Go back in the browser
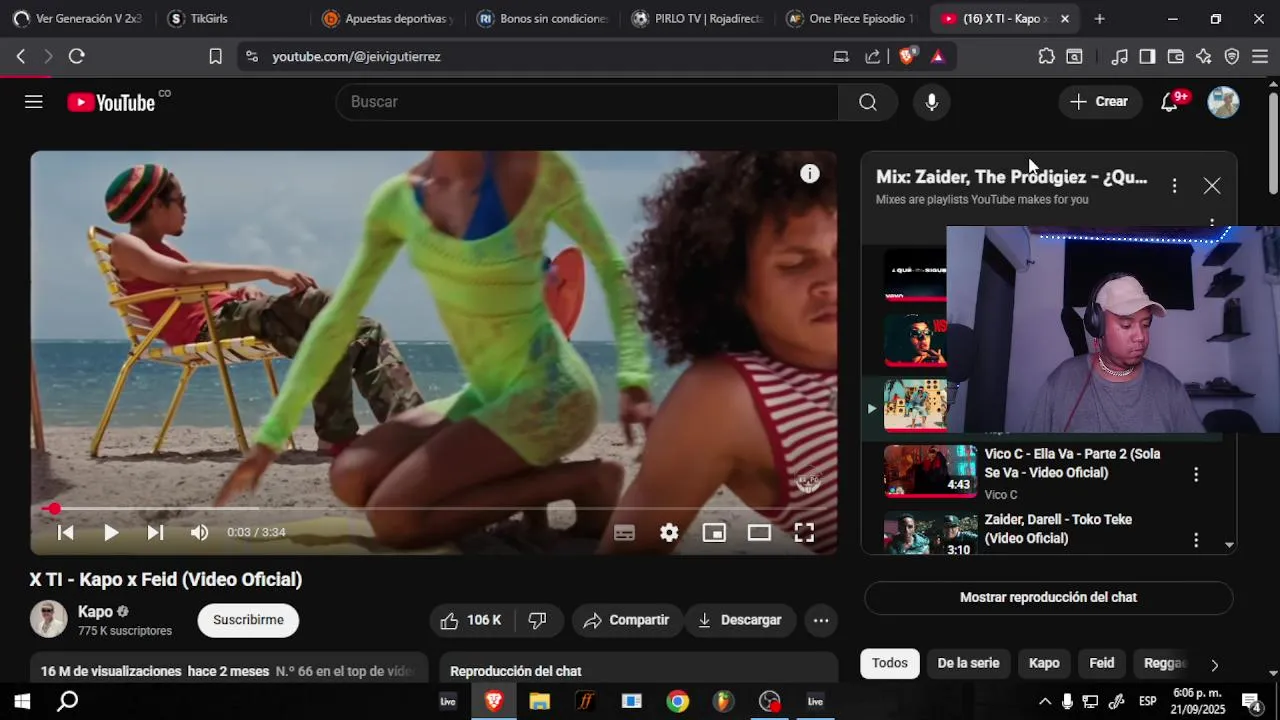 pos(21,57)
